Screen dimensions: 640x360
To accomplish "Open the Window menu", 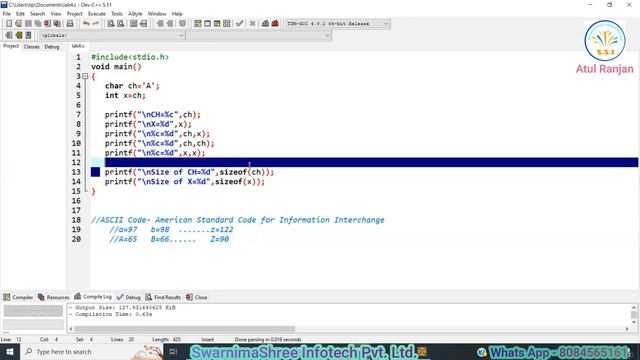I will click(x=157, y=13).
